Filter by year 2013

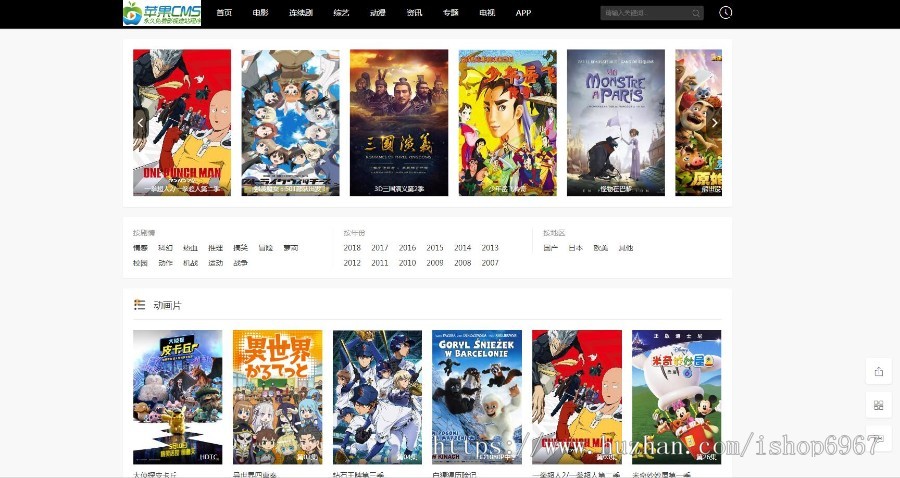pyautogui.click(x=490, y=248)
